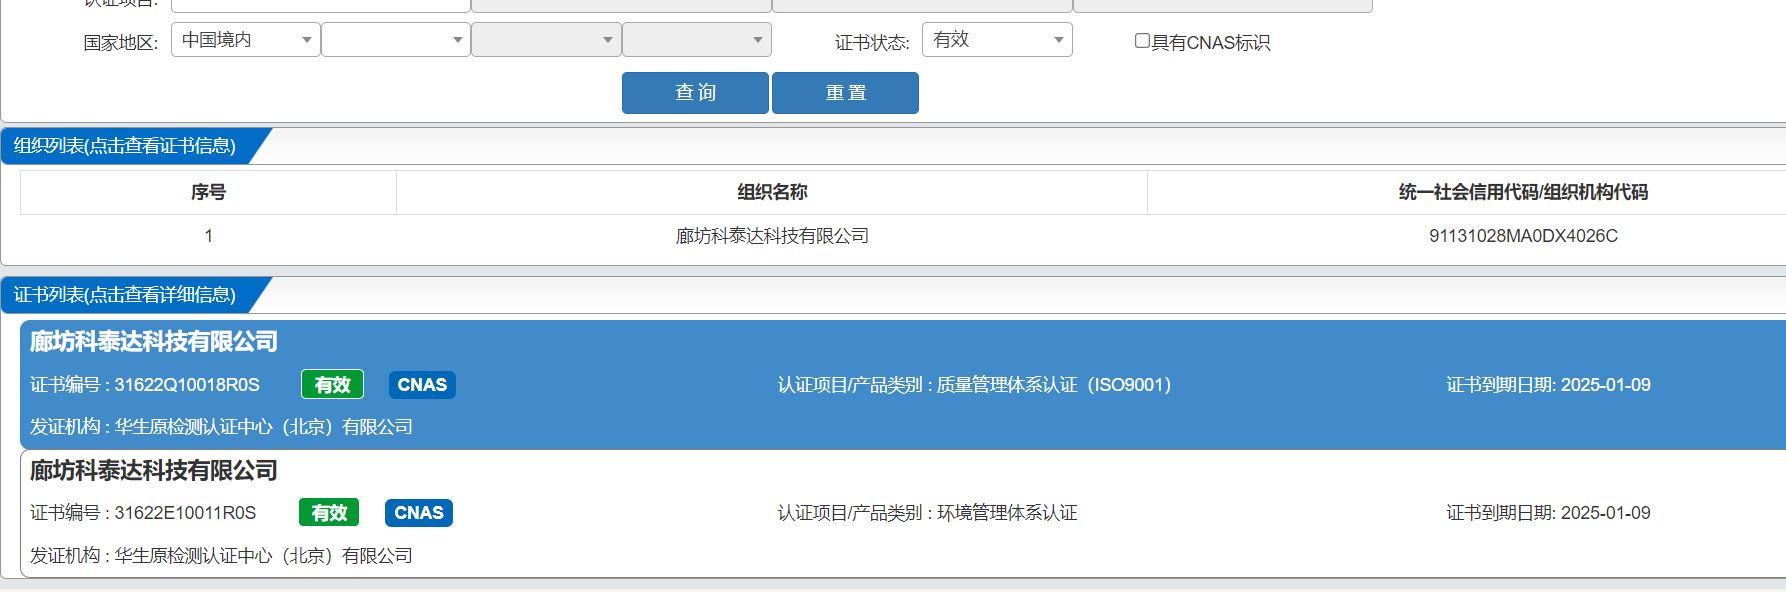The image size is (1786, 592).
Task: Click the 有效 badge on certificate 31622Q10018R0S
Action: pyautogui.click(x=332, y=385)
